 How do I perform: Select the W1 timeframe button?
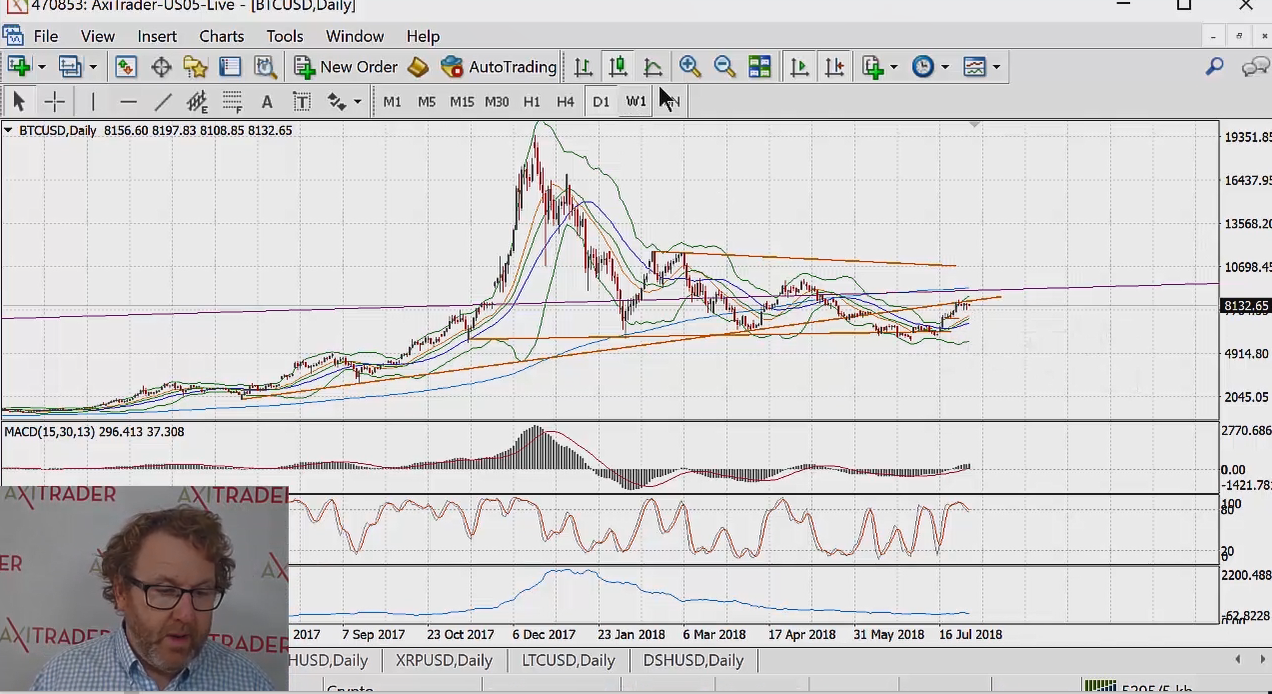(x=635, y=101)
